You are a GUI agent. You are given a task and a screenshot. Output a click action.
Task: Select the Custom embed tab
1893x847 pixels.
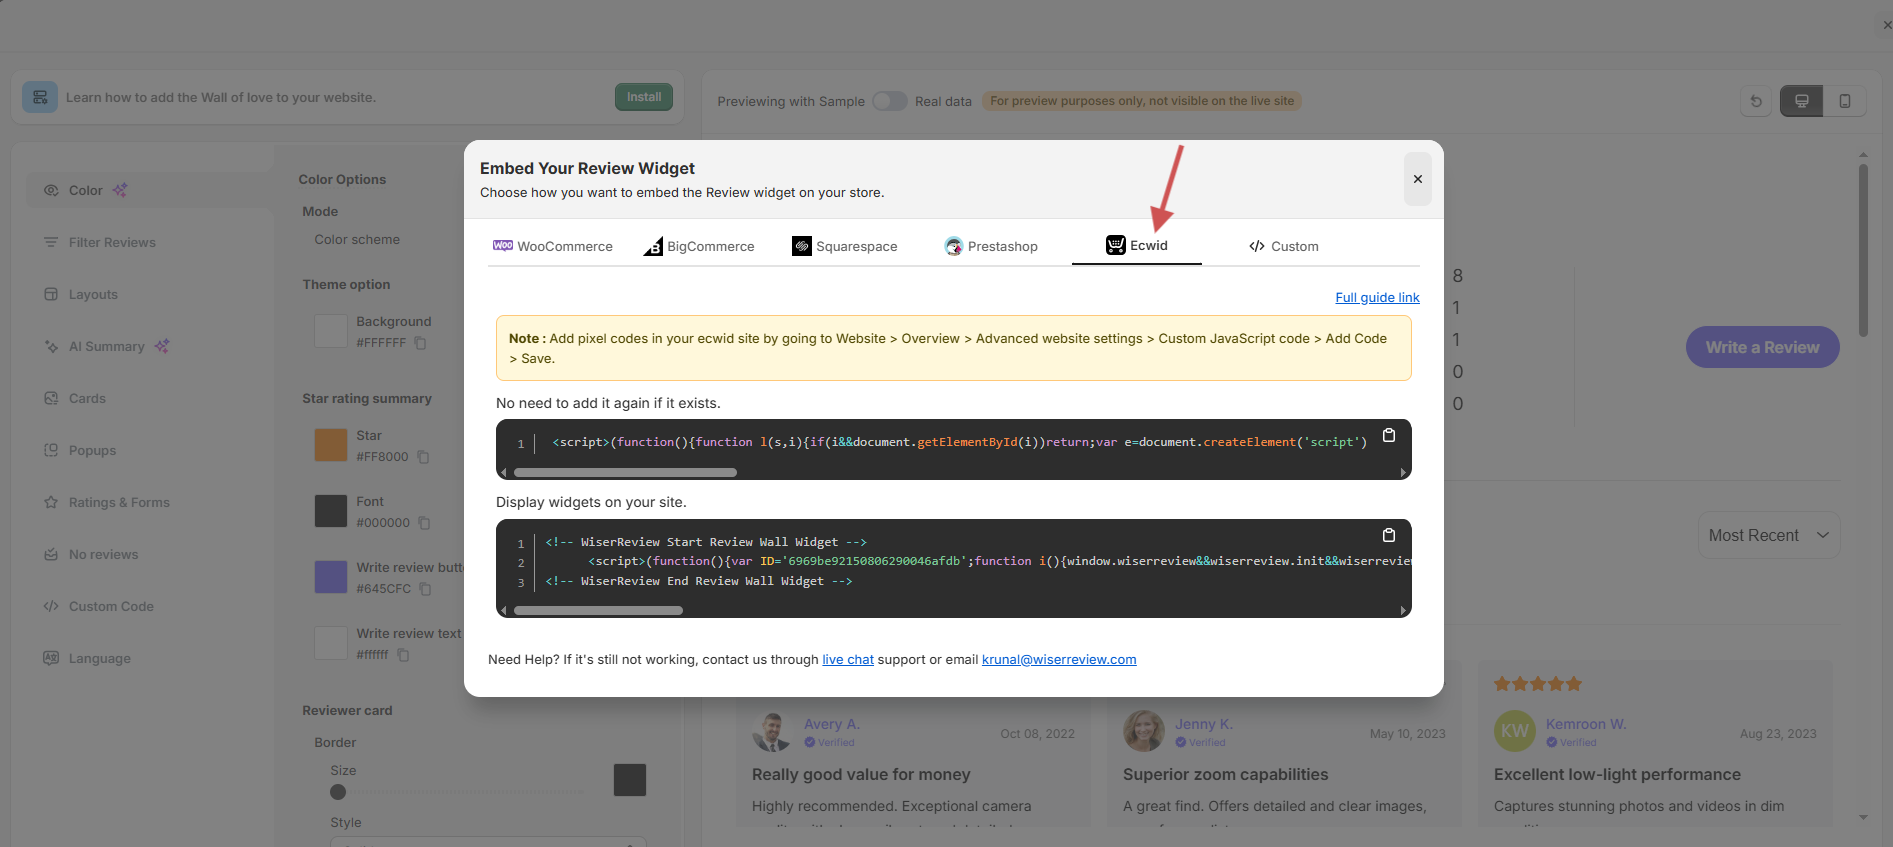(1284, 246)
